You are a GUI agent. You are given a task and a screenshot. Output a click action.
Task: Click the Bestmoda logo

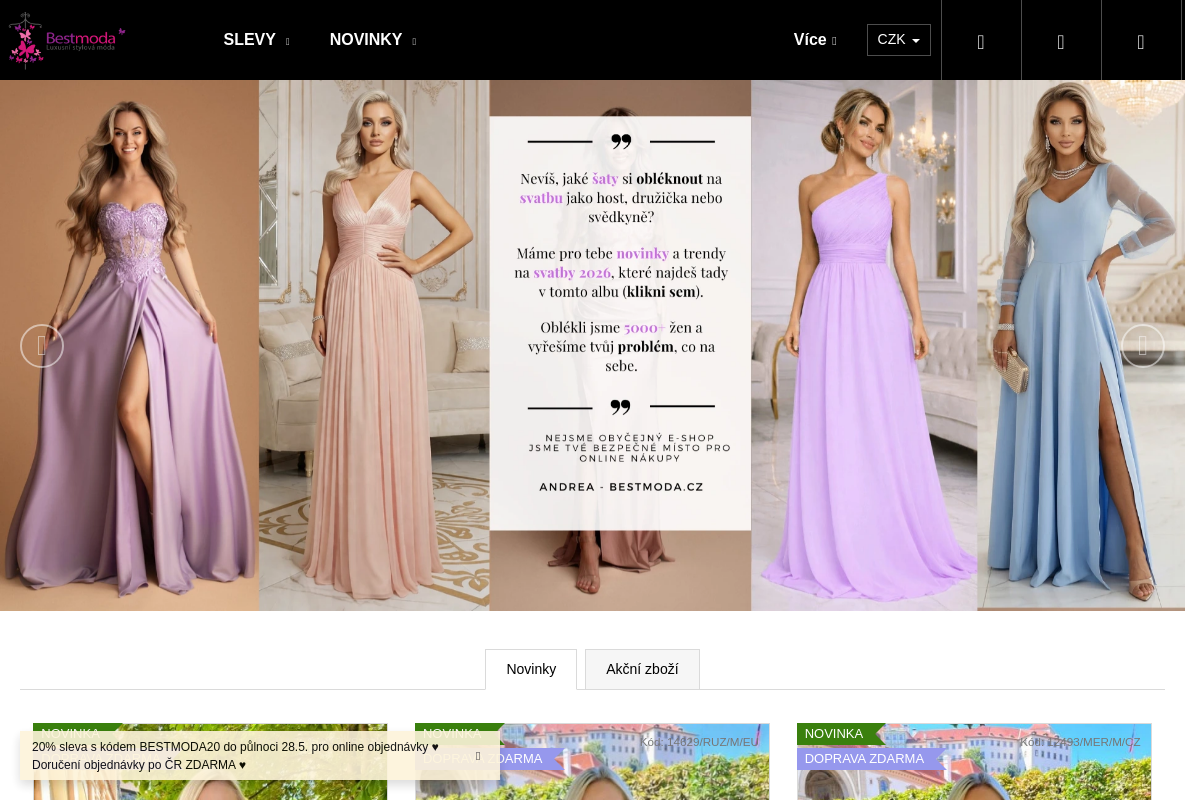(67, 40)
